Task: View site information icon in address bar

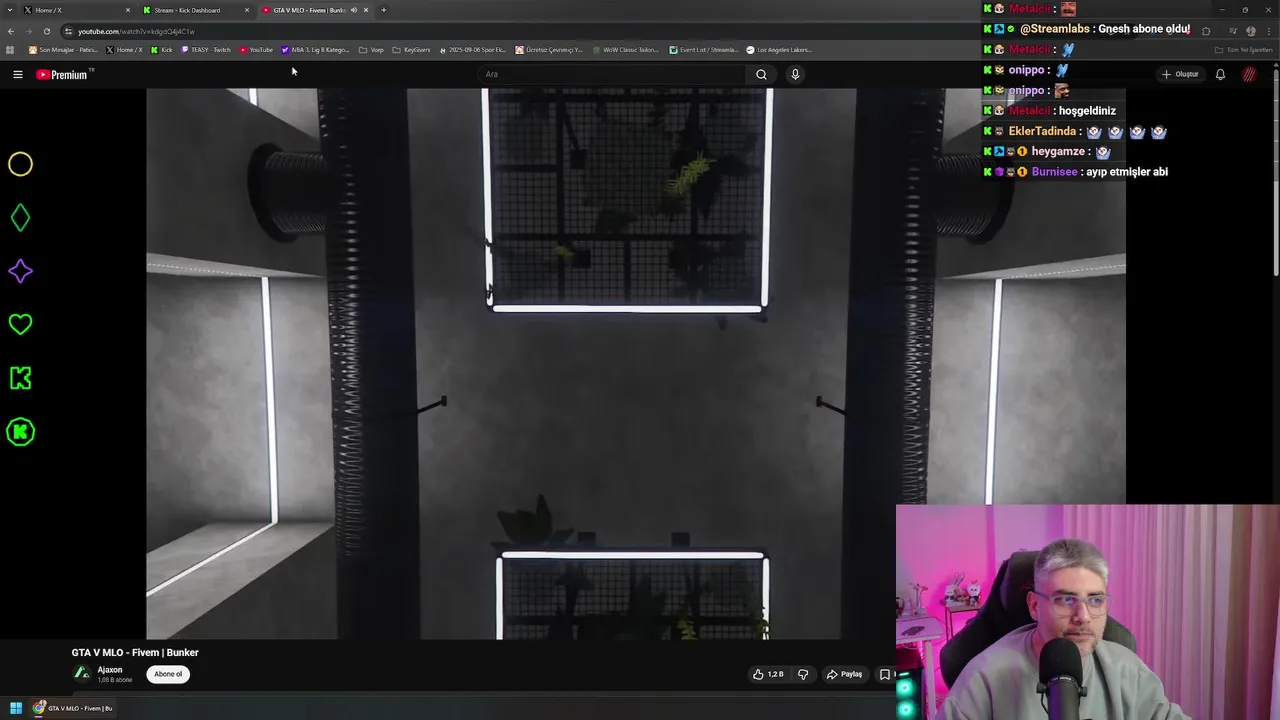Action: click(x=68, y=31)
